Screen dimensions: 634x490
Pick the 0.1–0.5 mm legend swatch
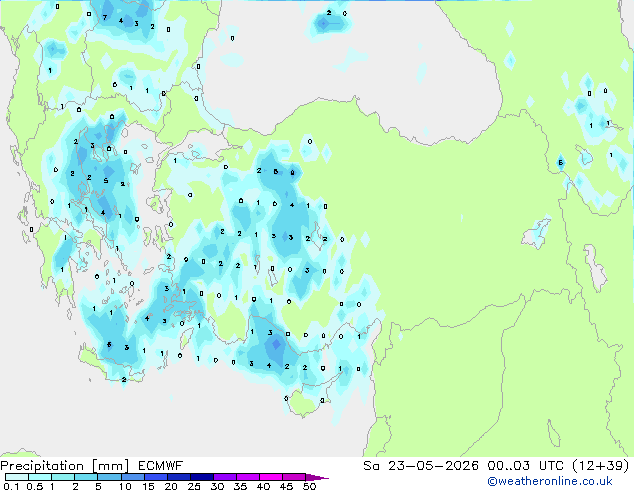tap(17, 477)
